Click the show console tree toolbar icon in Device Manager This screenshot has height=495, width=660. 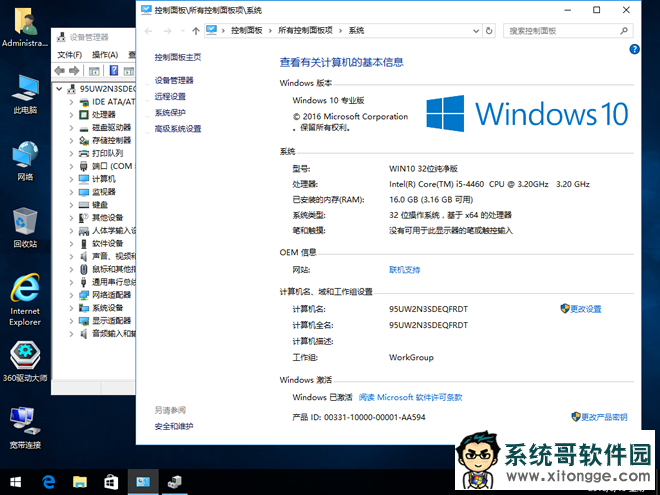pyautogui.click(x=94, y=71)
